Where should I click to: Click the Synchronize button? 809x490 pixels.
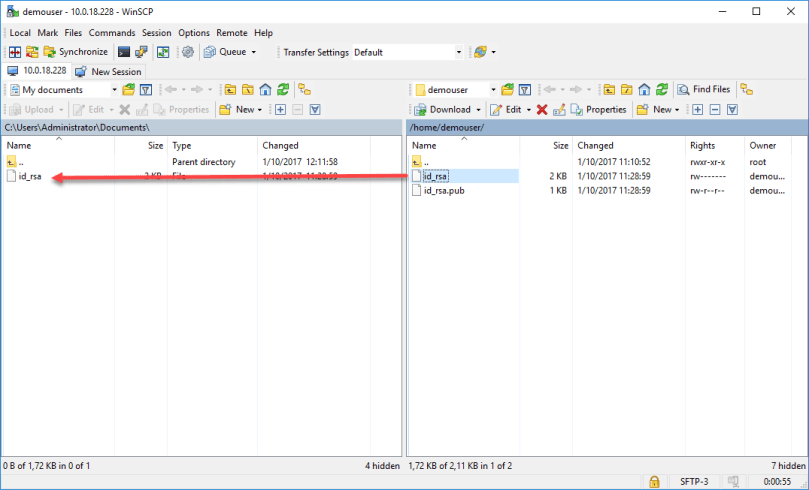click(x=76, y=52)
